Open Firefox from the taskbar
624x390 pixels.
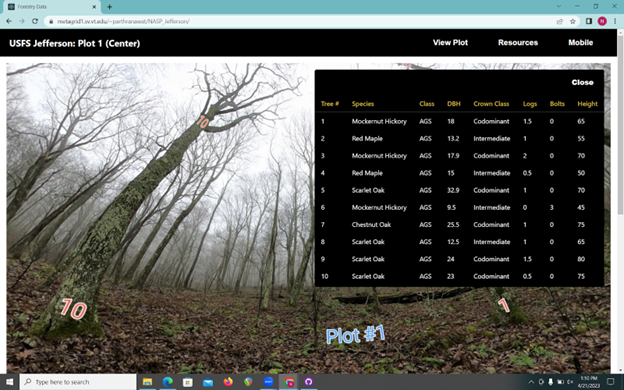point(228,382)
